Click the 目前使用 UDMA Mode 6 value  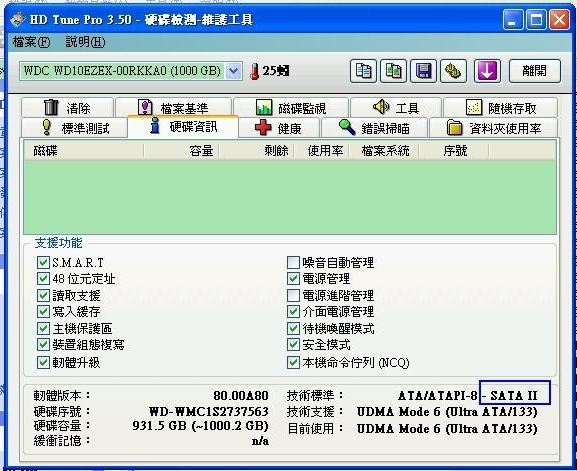click(447, 429)
